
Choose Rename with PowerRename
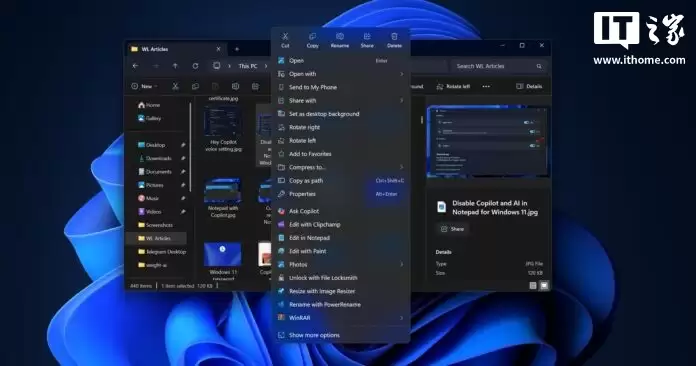click(340, 304)
